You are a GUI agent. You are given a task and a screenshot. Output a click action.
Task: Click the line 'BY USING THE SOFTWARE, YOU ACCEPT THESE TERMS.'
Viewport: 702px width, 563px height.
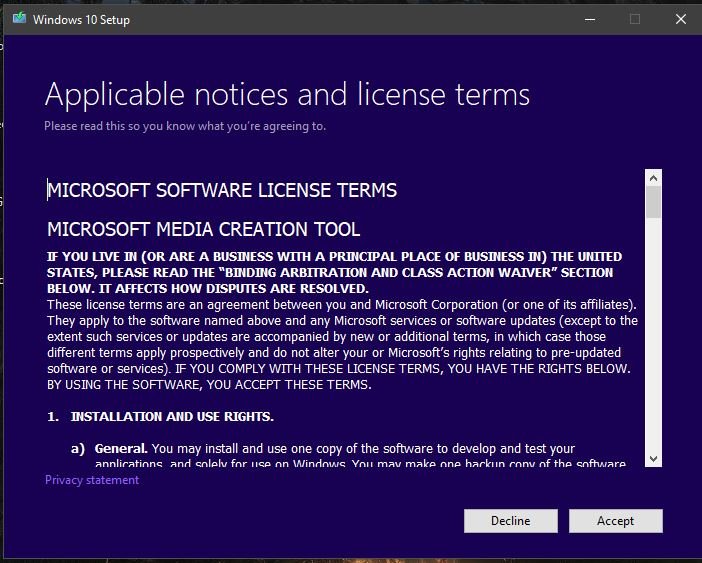pyautogui.click(x=209, y=384)
